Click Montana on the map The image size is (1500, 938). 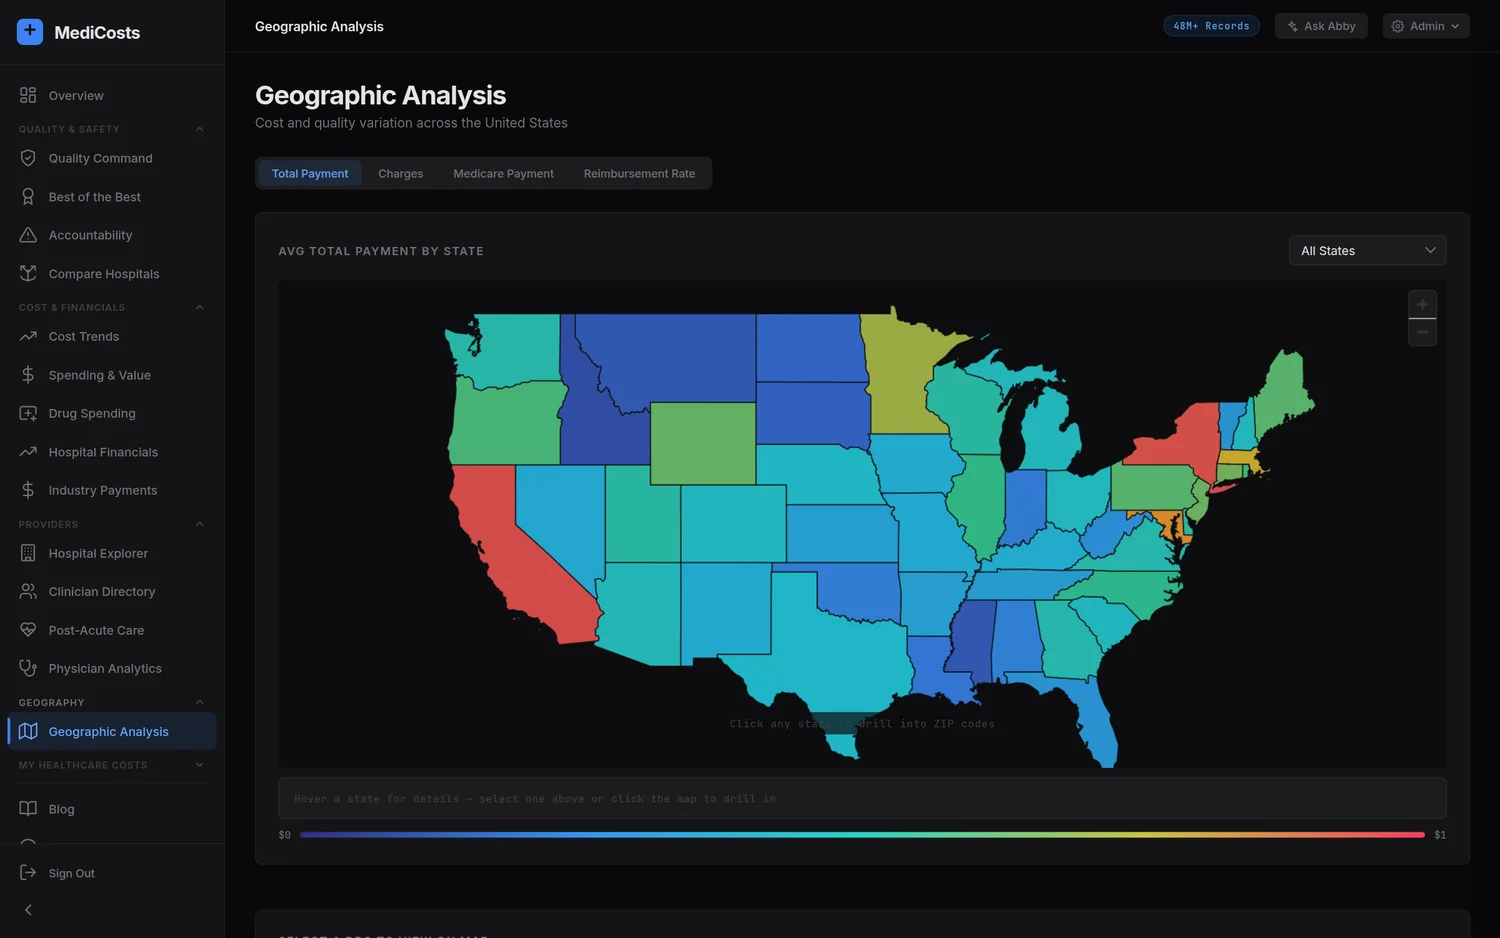[x=670, y=355]
